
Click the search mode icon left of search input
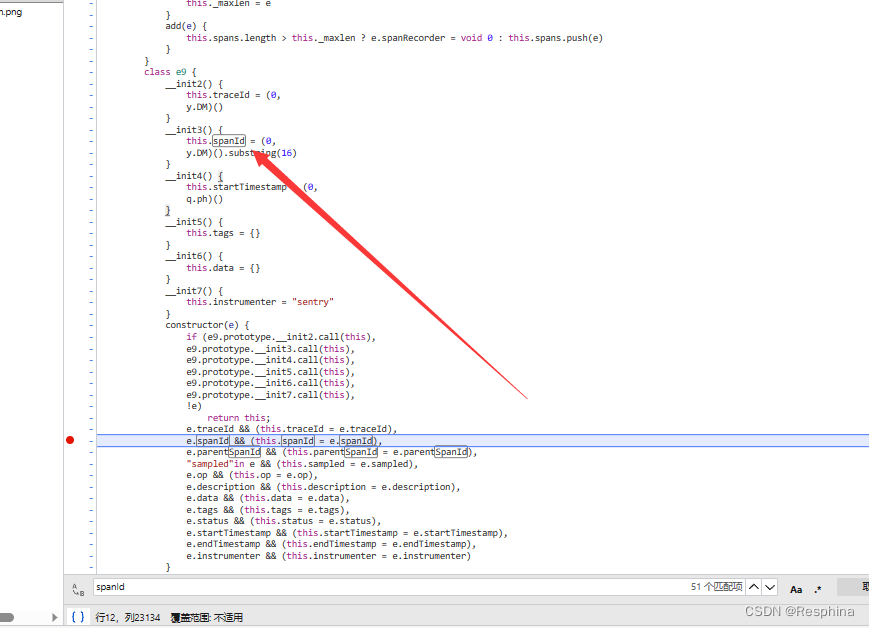pos(77,588)
